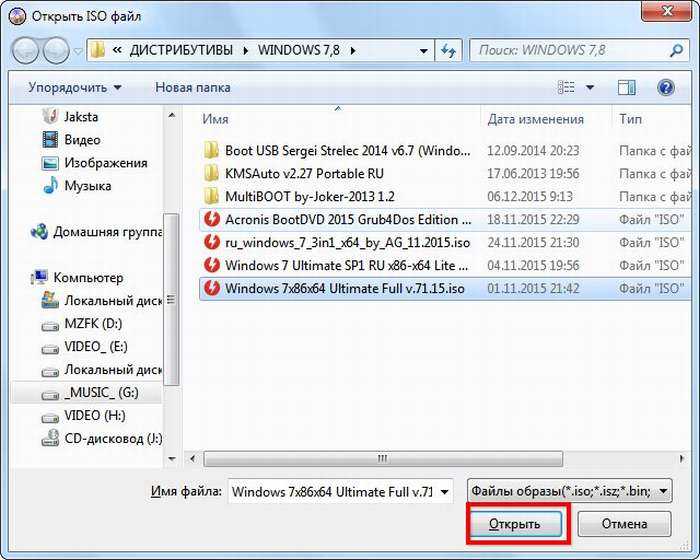Click the file list horizontal scrollbar thumb
This screenshot has height=560, width=700.
click(x=383, y=459)
